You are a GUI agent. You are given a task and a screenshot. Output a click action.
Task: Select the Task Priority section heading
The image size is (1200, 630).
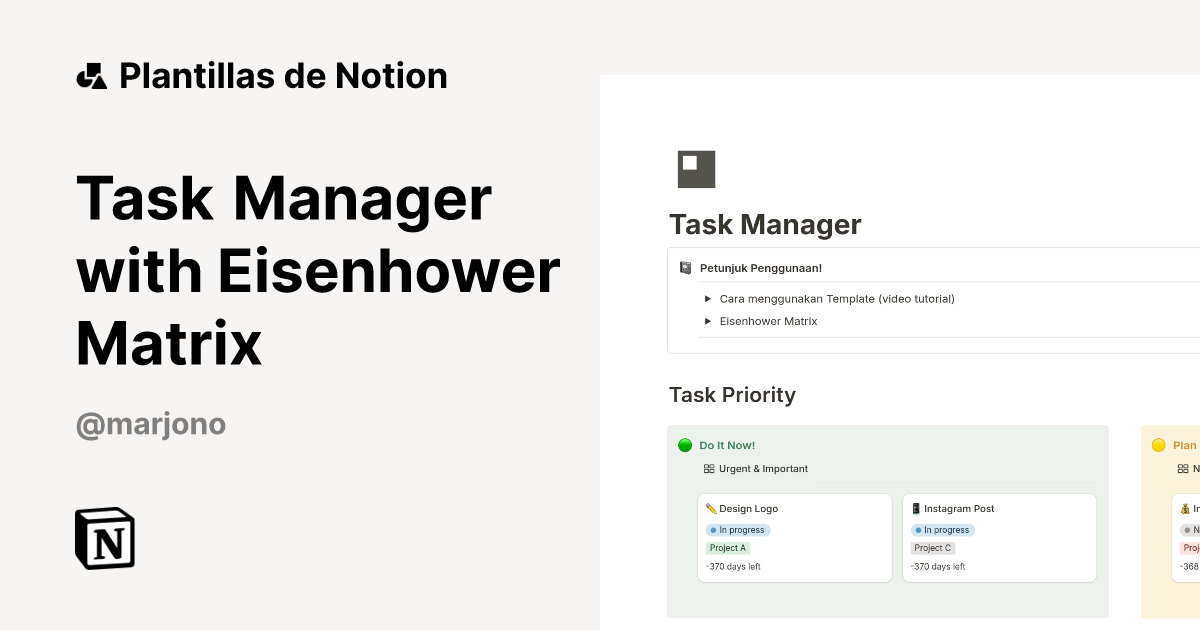pyautogui.click(x=733, y=395)
